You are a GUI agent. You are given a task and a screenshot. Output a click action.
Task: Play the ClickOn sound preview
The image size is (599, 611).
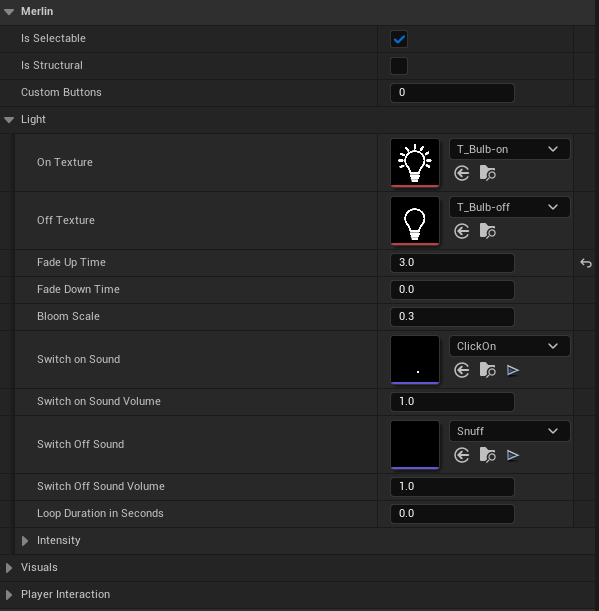pyautogui.click(x=513, y=370)
